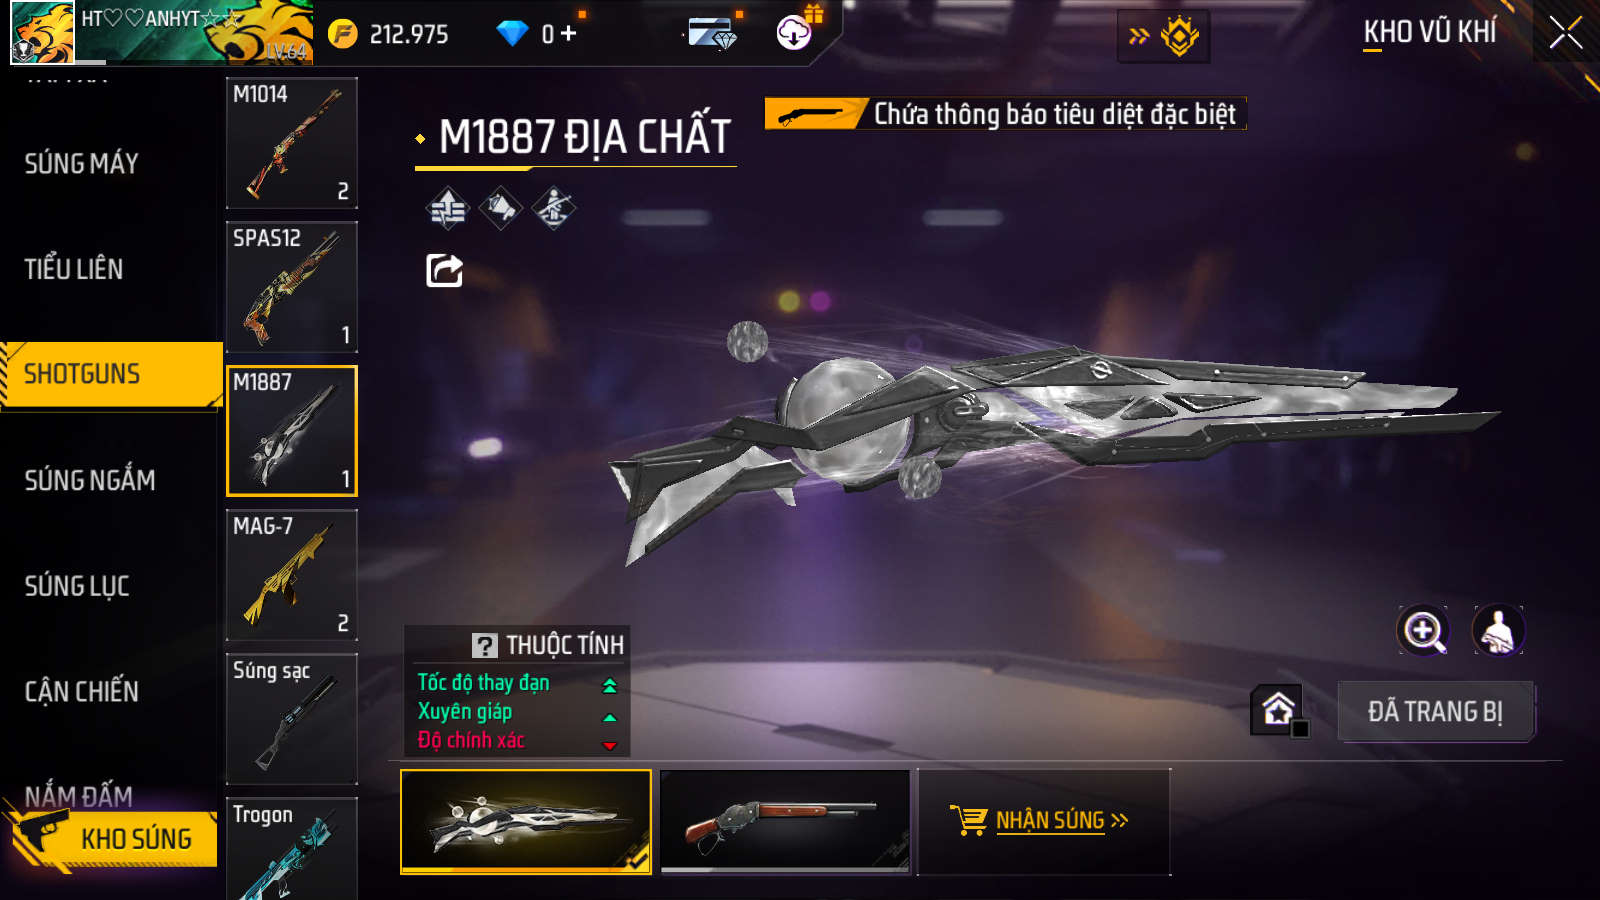Choose the MAG-7 weapon thumbnail
The height and width of the screenshot is (900, 1600).
click(x=292, y=575)
